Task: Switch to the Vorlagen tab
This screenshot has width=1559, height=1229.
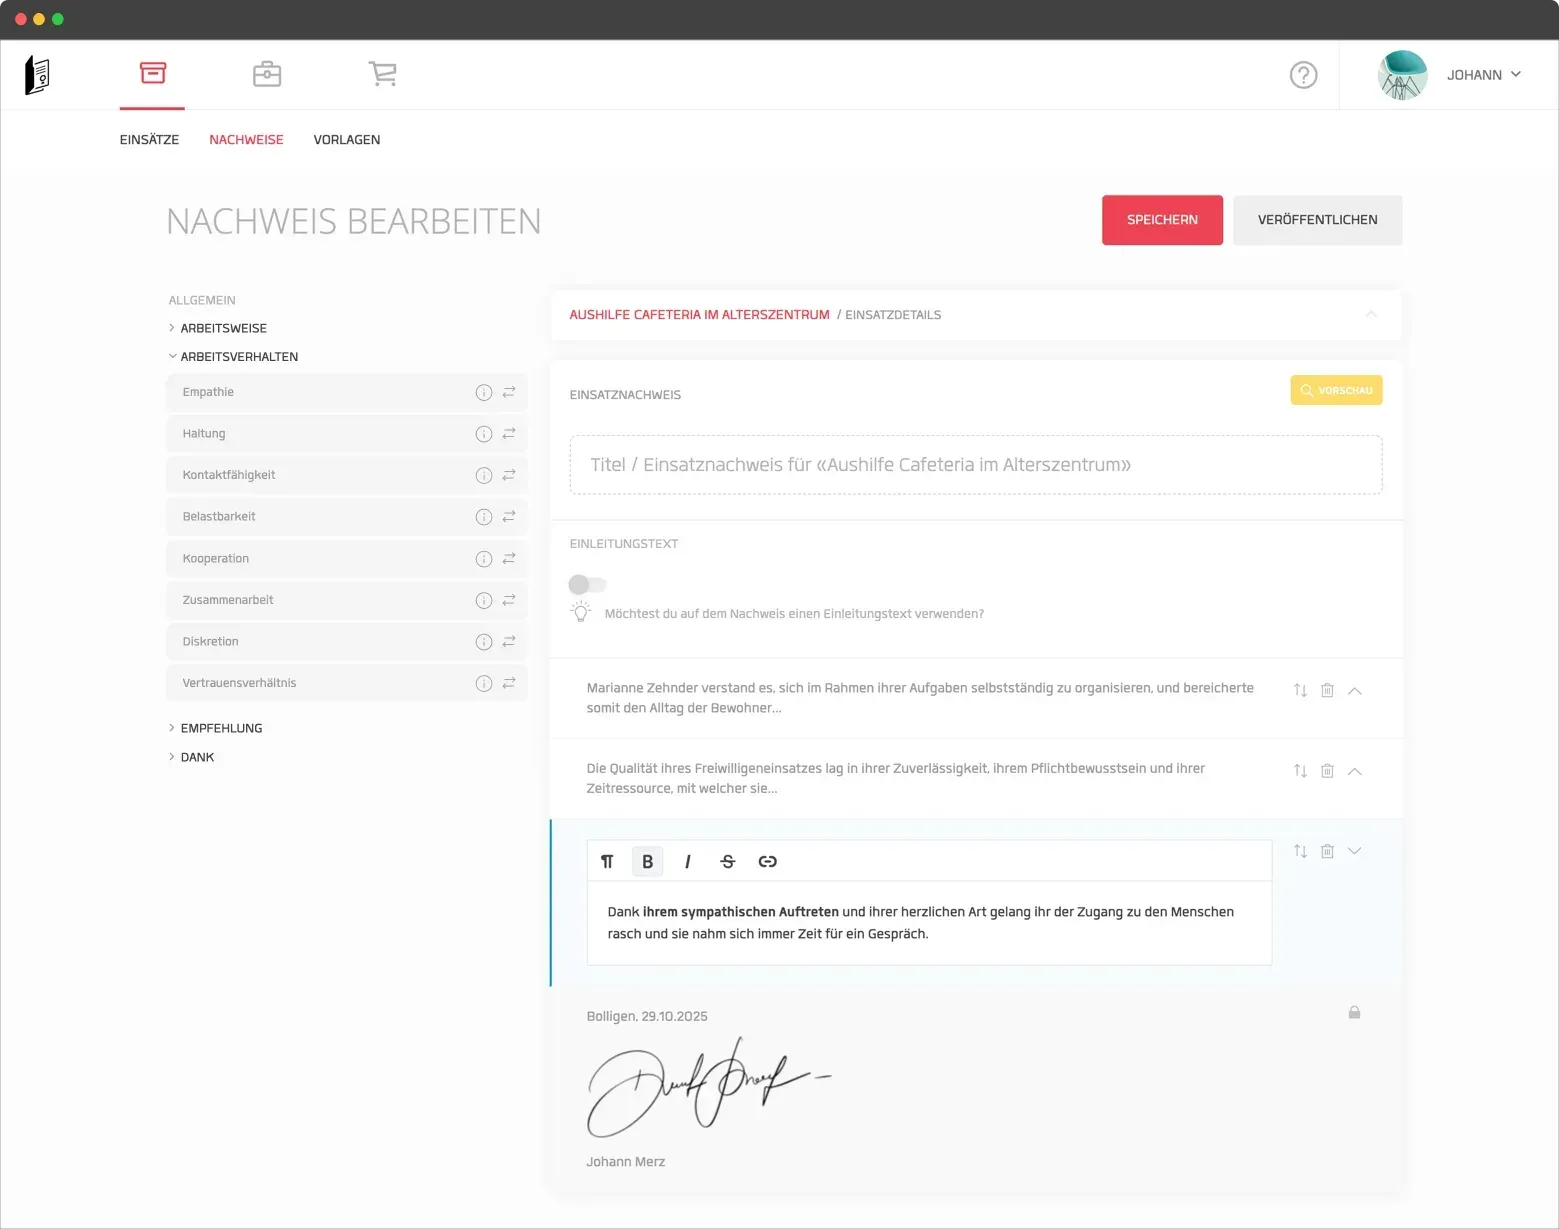Action: (x=346, y=140)
